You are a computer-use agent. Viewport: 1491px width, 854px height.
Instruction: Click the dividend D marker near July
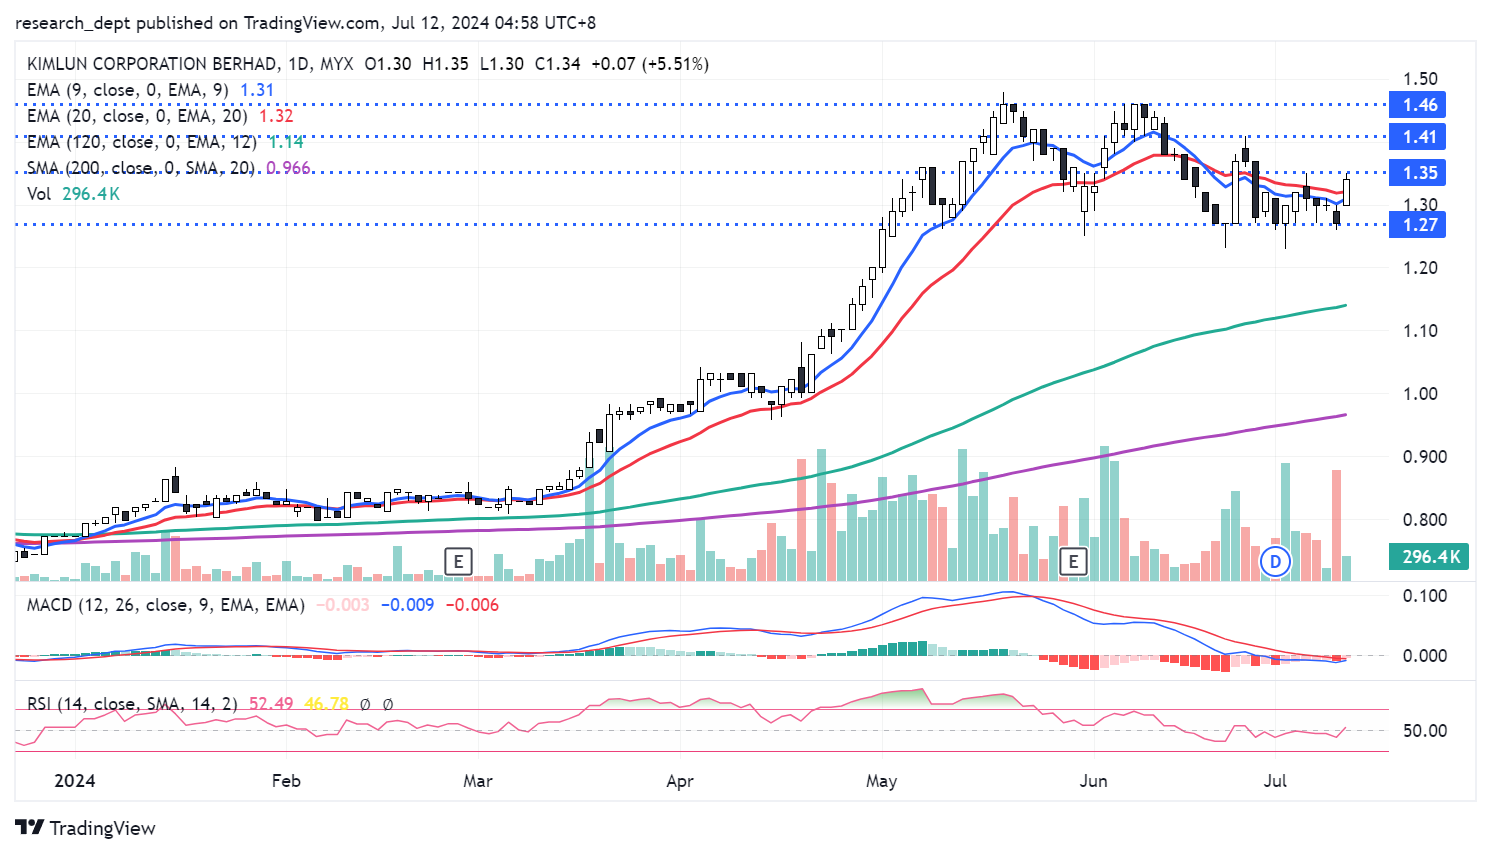click(1275, 561)
